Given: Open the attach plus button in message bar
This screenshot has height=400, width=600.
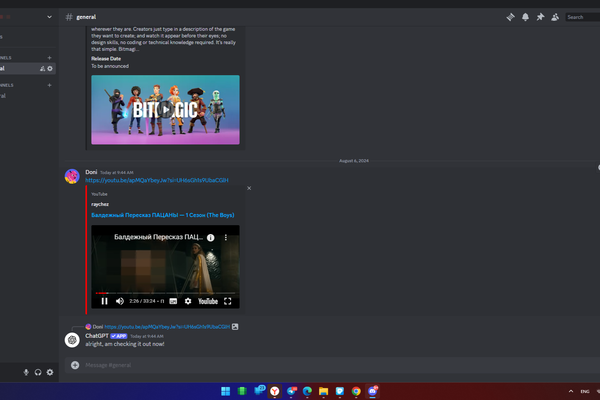Looking at the screenshot, I should coord(75,365).
